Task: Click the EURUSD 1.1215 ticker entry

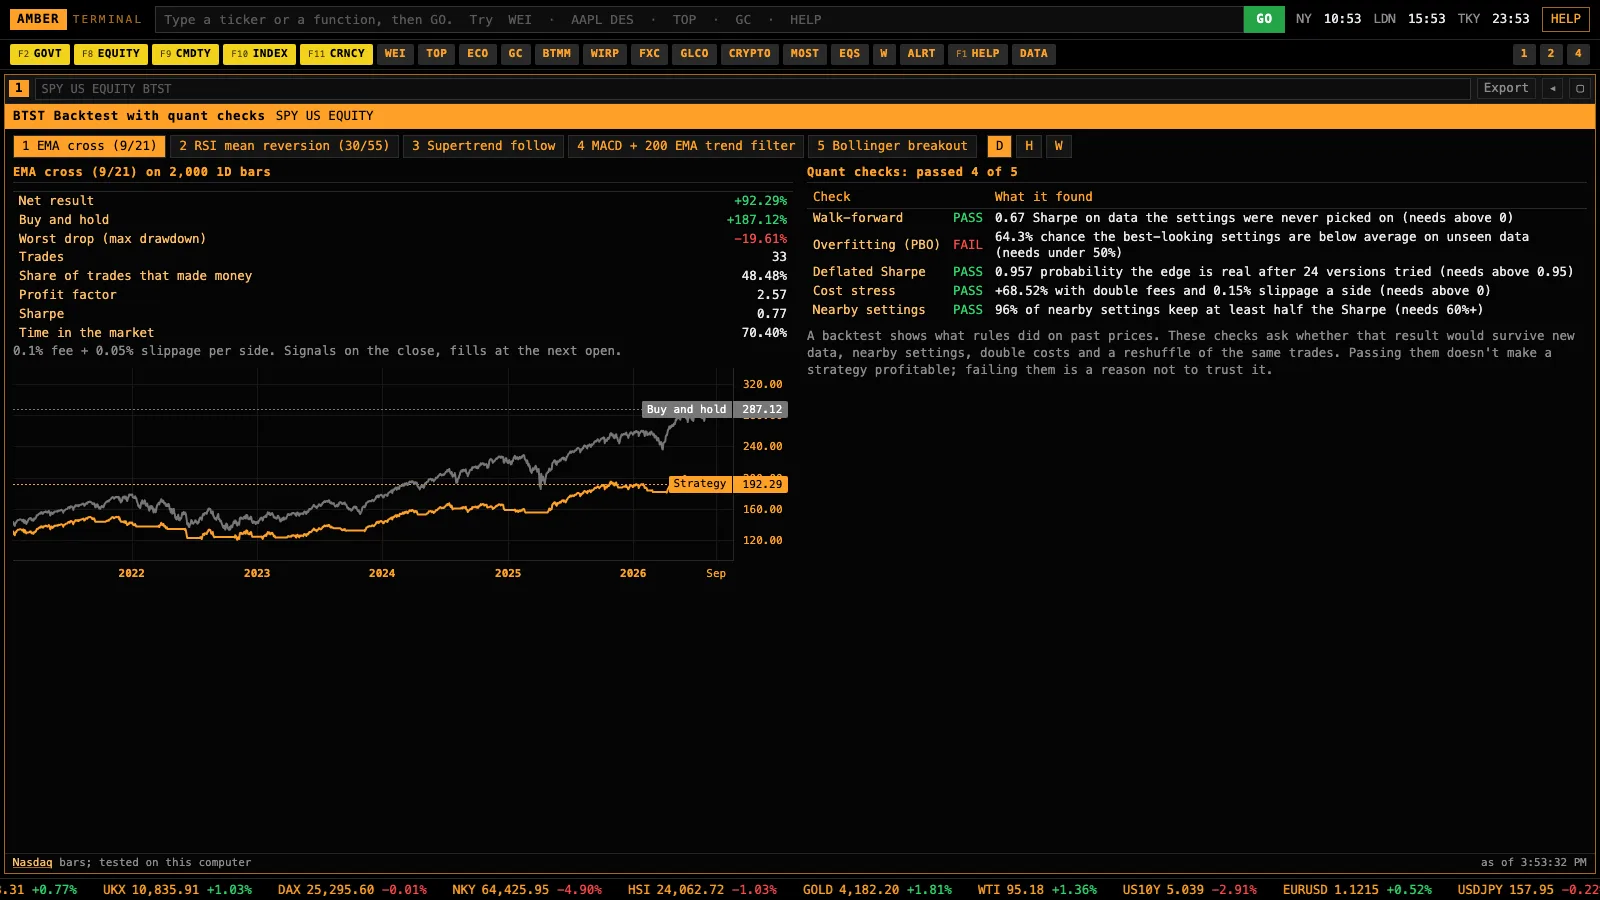Action: (x=1357, y=889)
